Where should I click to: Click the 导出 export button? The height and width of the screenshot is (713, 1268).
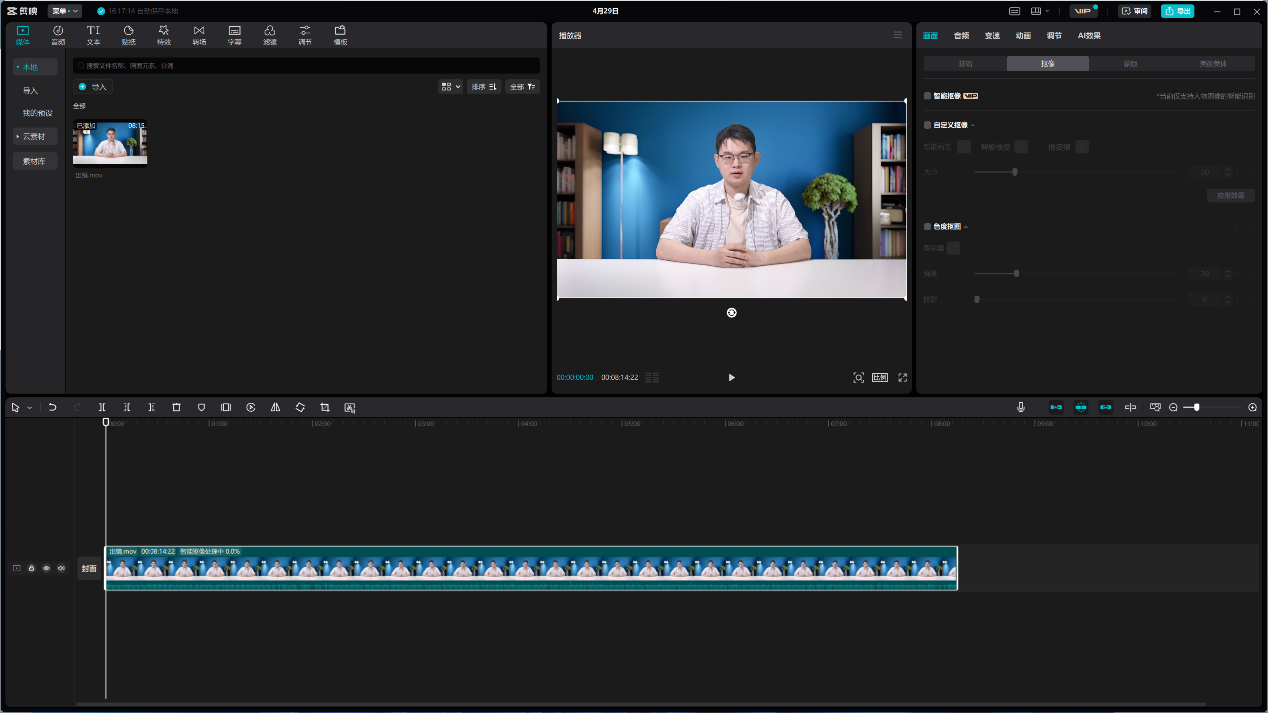pyautogui.click(x=1177, y=11)
